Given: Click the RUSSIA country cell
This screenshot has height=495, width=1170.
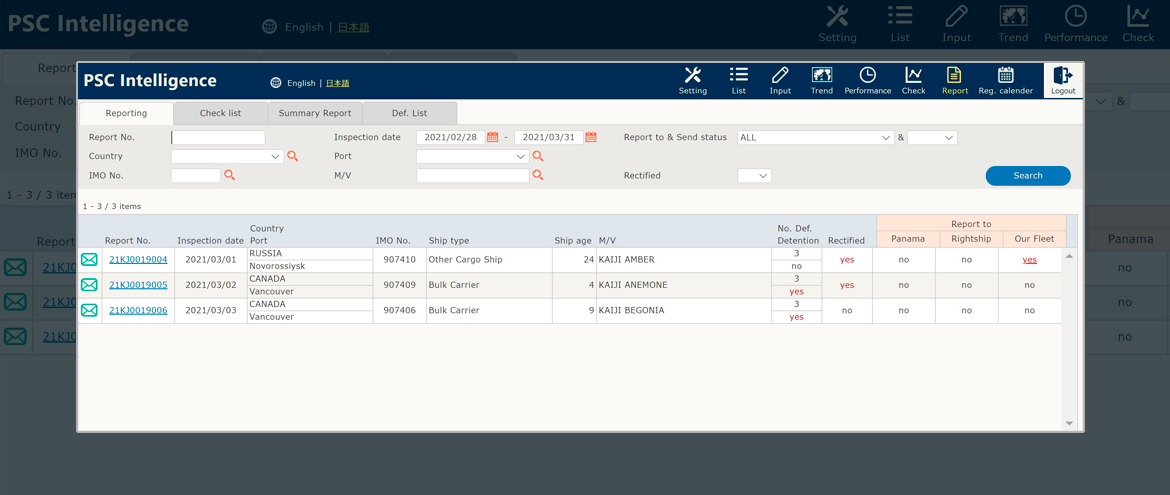Looking at the screenshot, I should [310, 254].
